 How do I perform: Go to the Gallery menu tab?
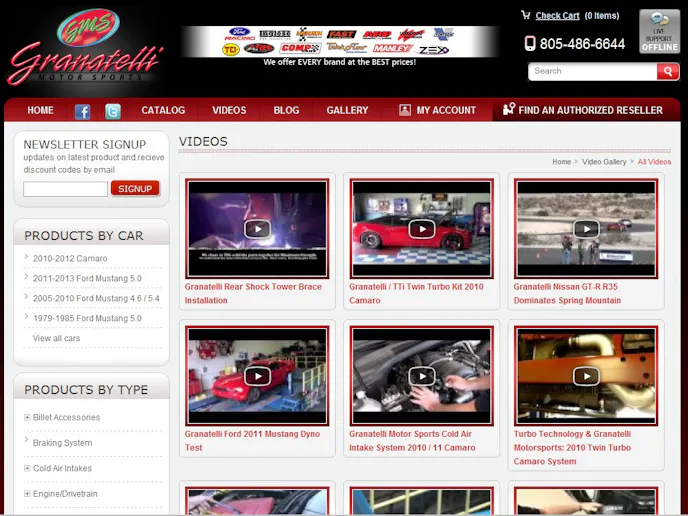click(347, 110)
